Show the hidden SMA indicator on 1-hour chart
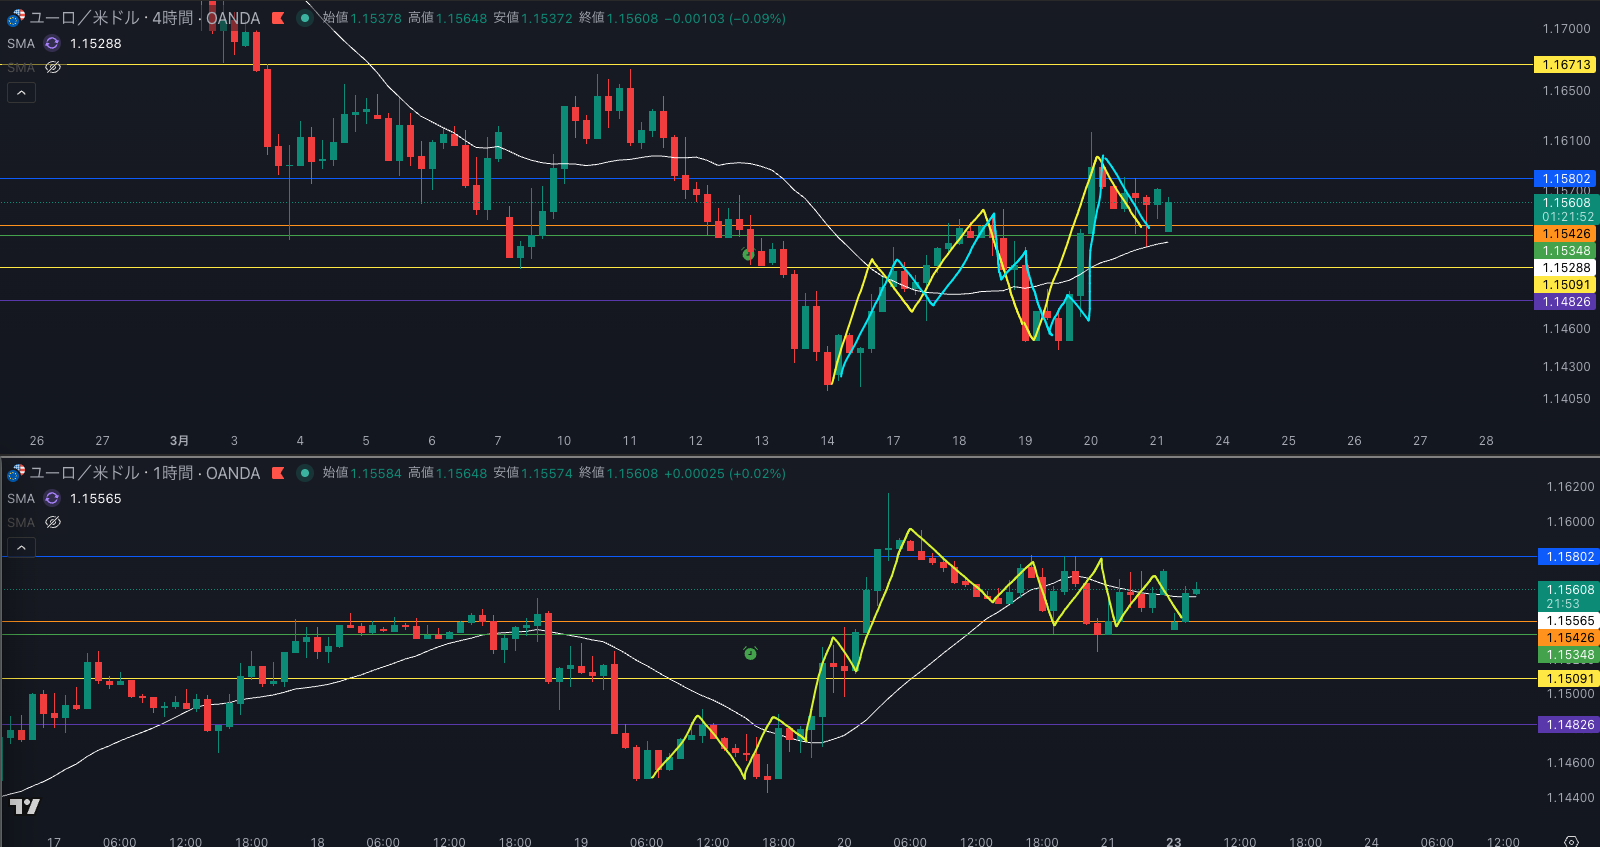Screen dimensions: 1600x847 pos(53,522)
